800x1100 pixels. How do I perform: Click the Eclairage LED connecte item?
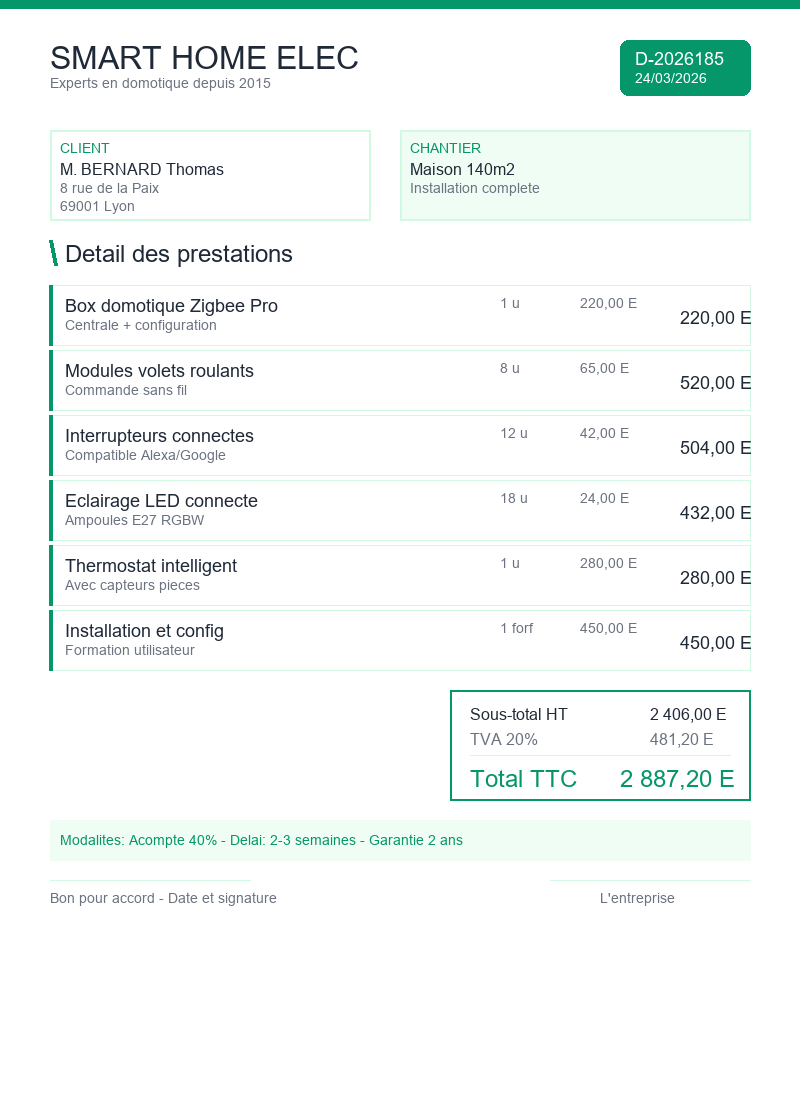tap(161, 501)
